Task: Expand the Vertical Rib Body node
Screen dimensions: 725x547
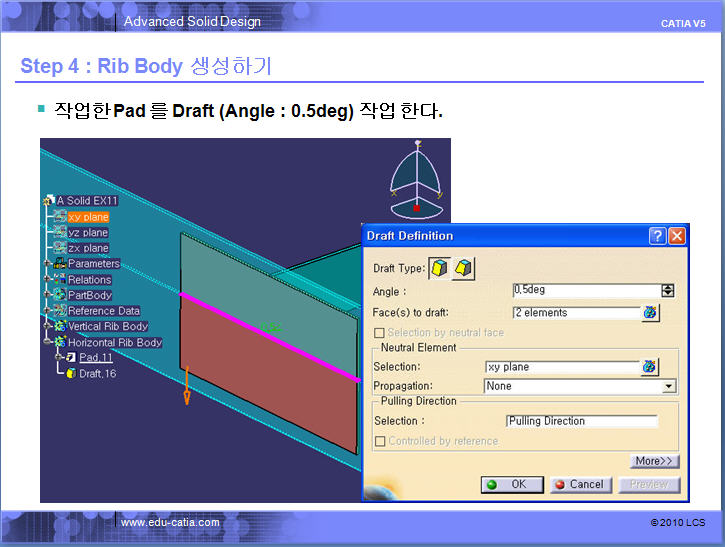Action: click(x=46, y=326)
